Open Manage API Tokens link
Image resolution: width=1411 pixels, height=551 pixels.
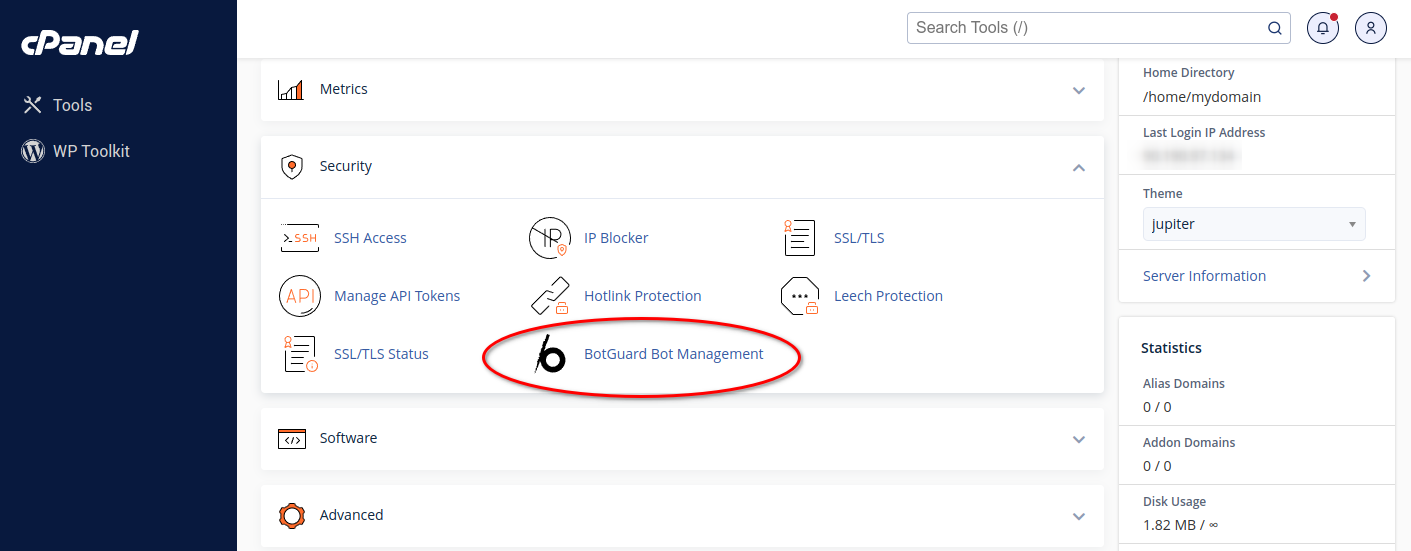tap(397, 296)
